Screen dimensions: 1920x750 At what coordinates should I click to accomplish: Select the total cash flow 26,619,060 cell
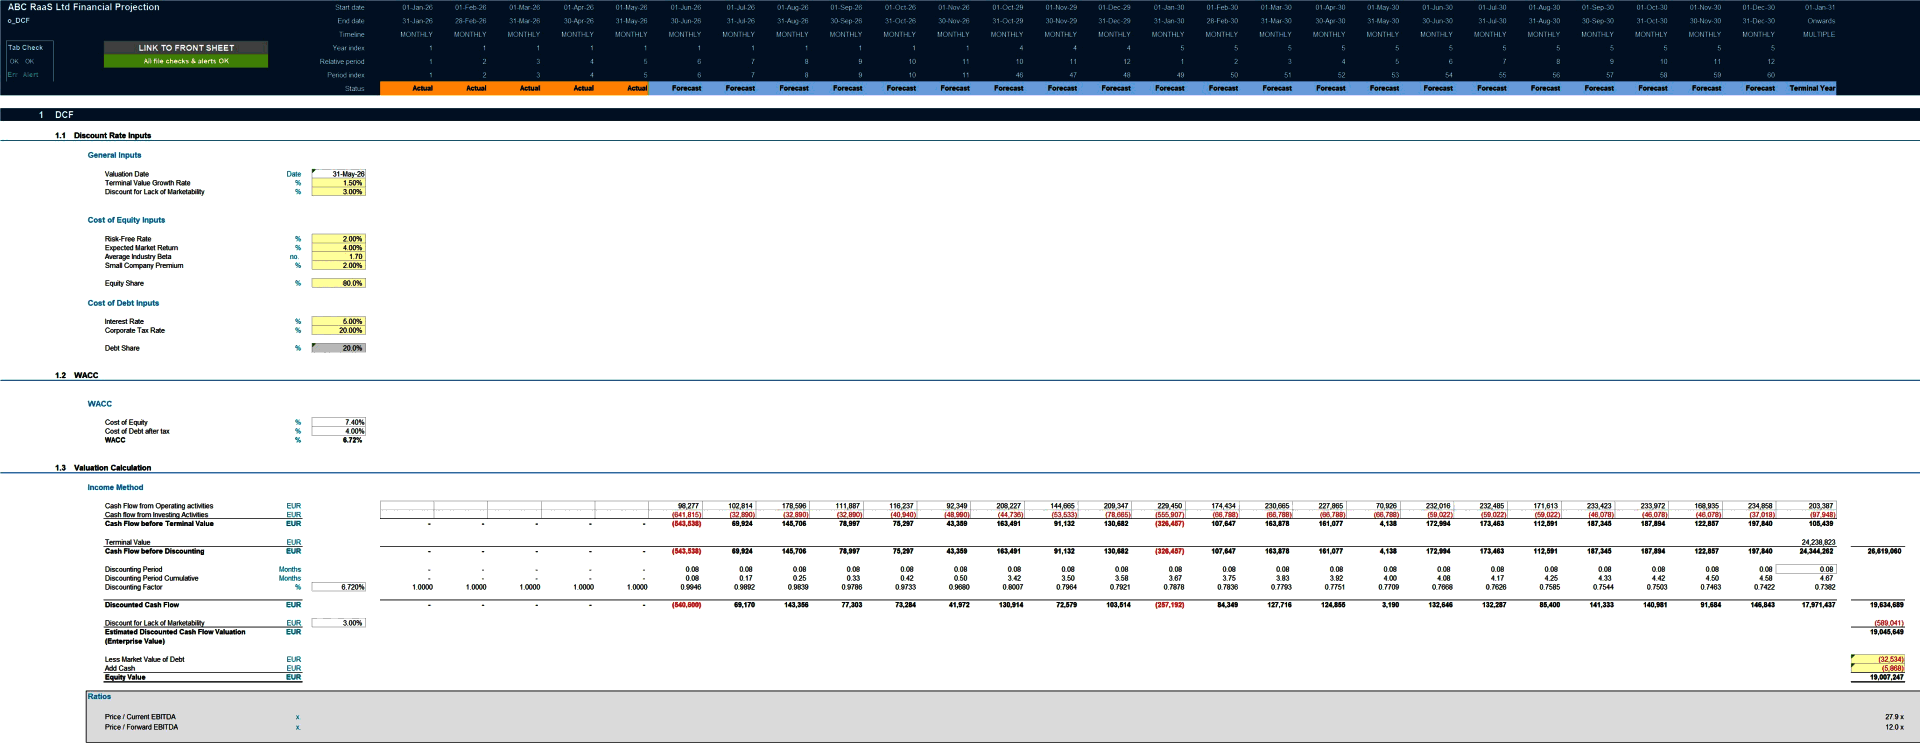tap(1884, 551)
